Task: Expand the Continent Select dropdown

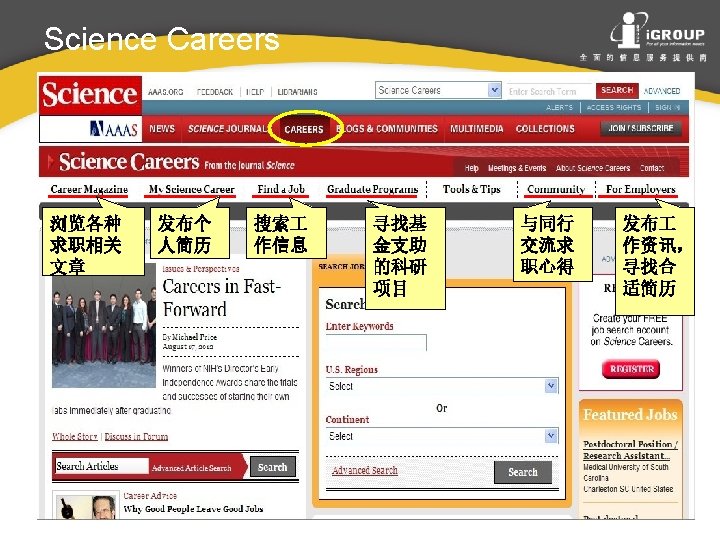Action: [442, 436]
